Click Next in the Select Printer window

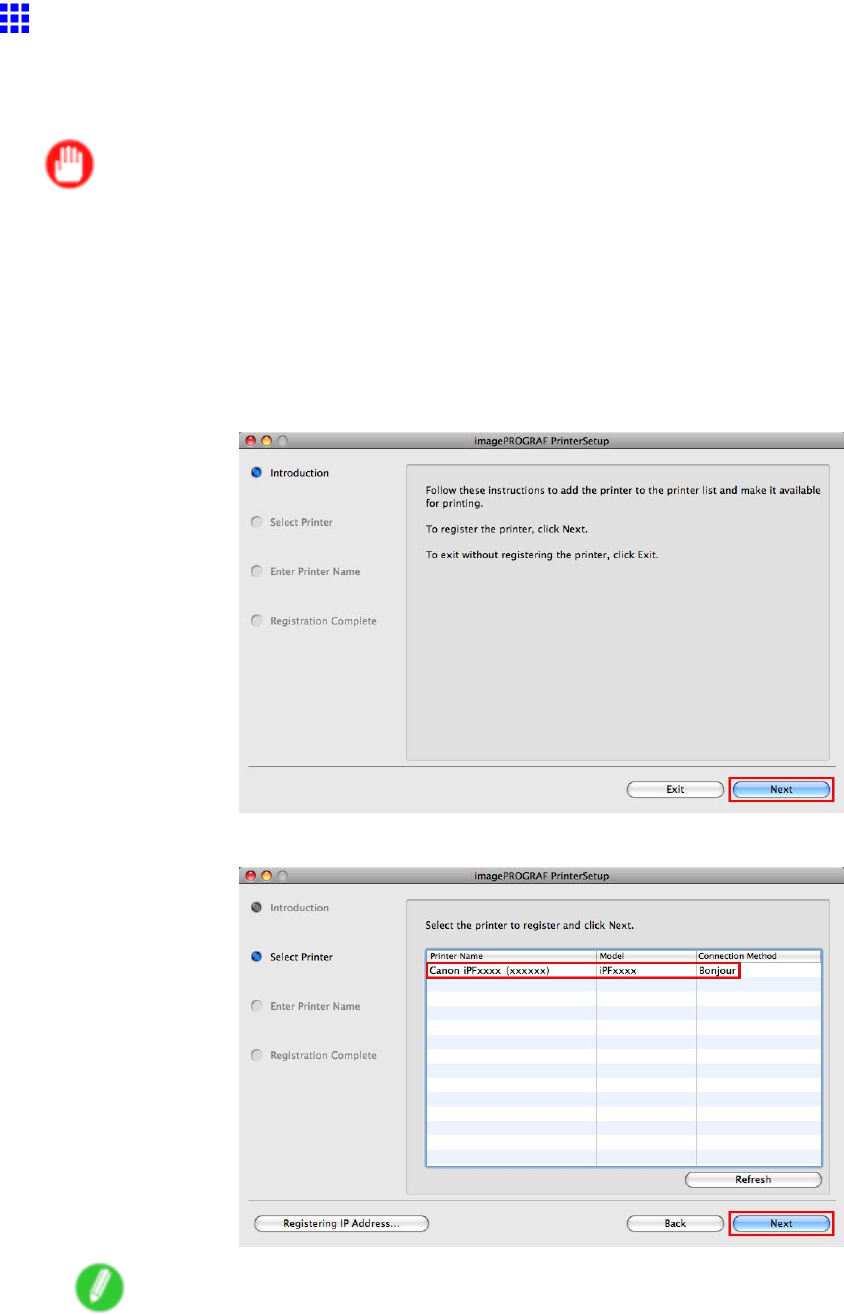tap(781, 1223)
